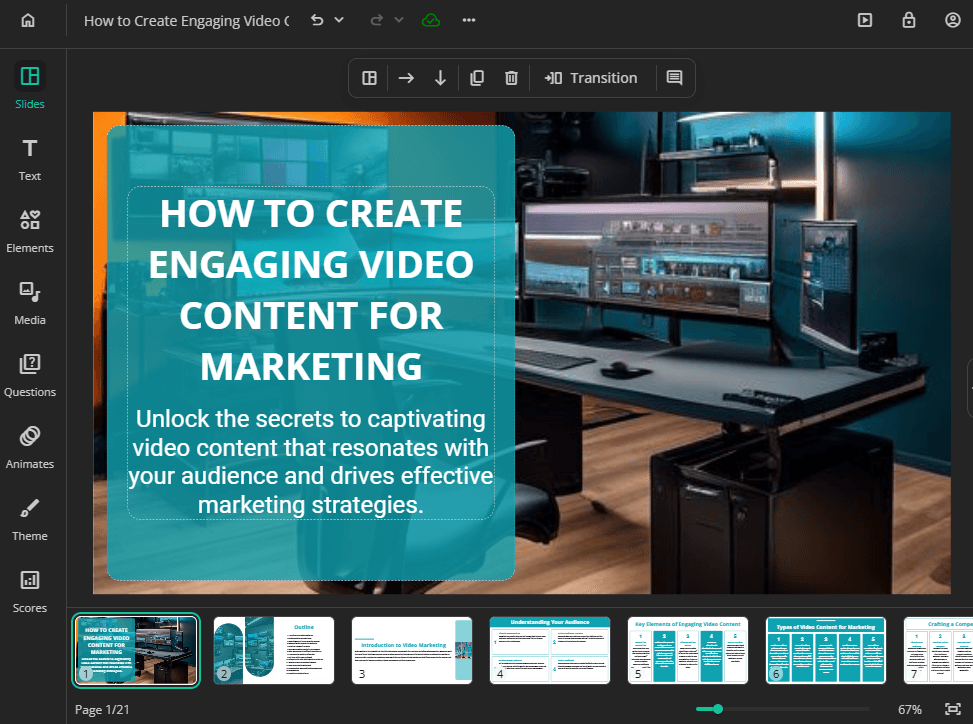Expand the undo history dropdown
973x724 pixels.
coord(339,20)
